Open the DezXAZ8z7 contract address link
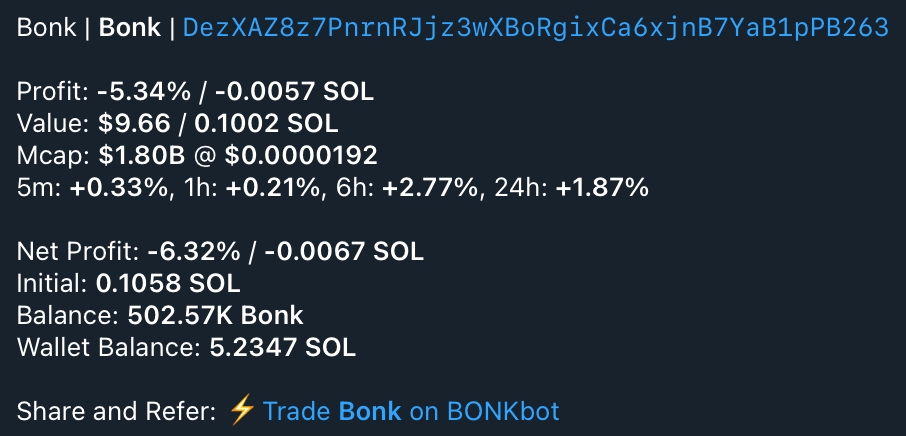This screenshot has height=436, width=906. click(535, 28)
